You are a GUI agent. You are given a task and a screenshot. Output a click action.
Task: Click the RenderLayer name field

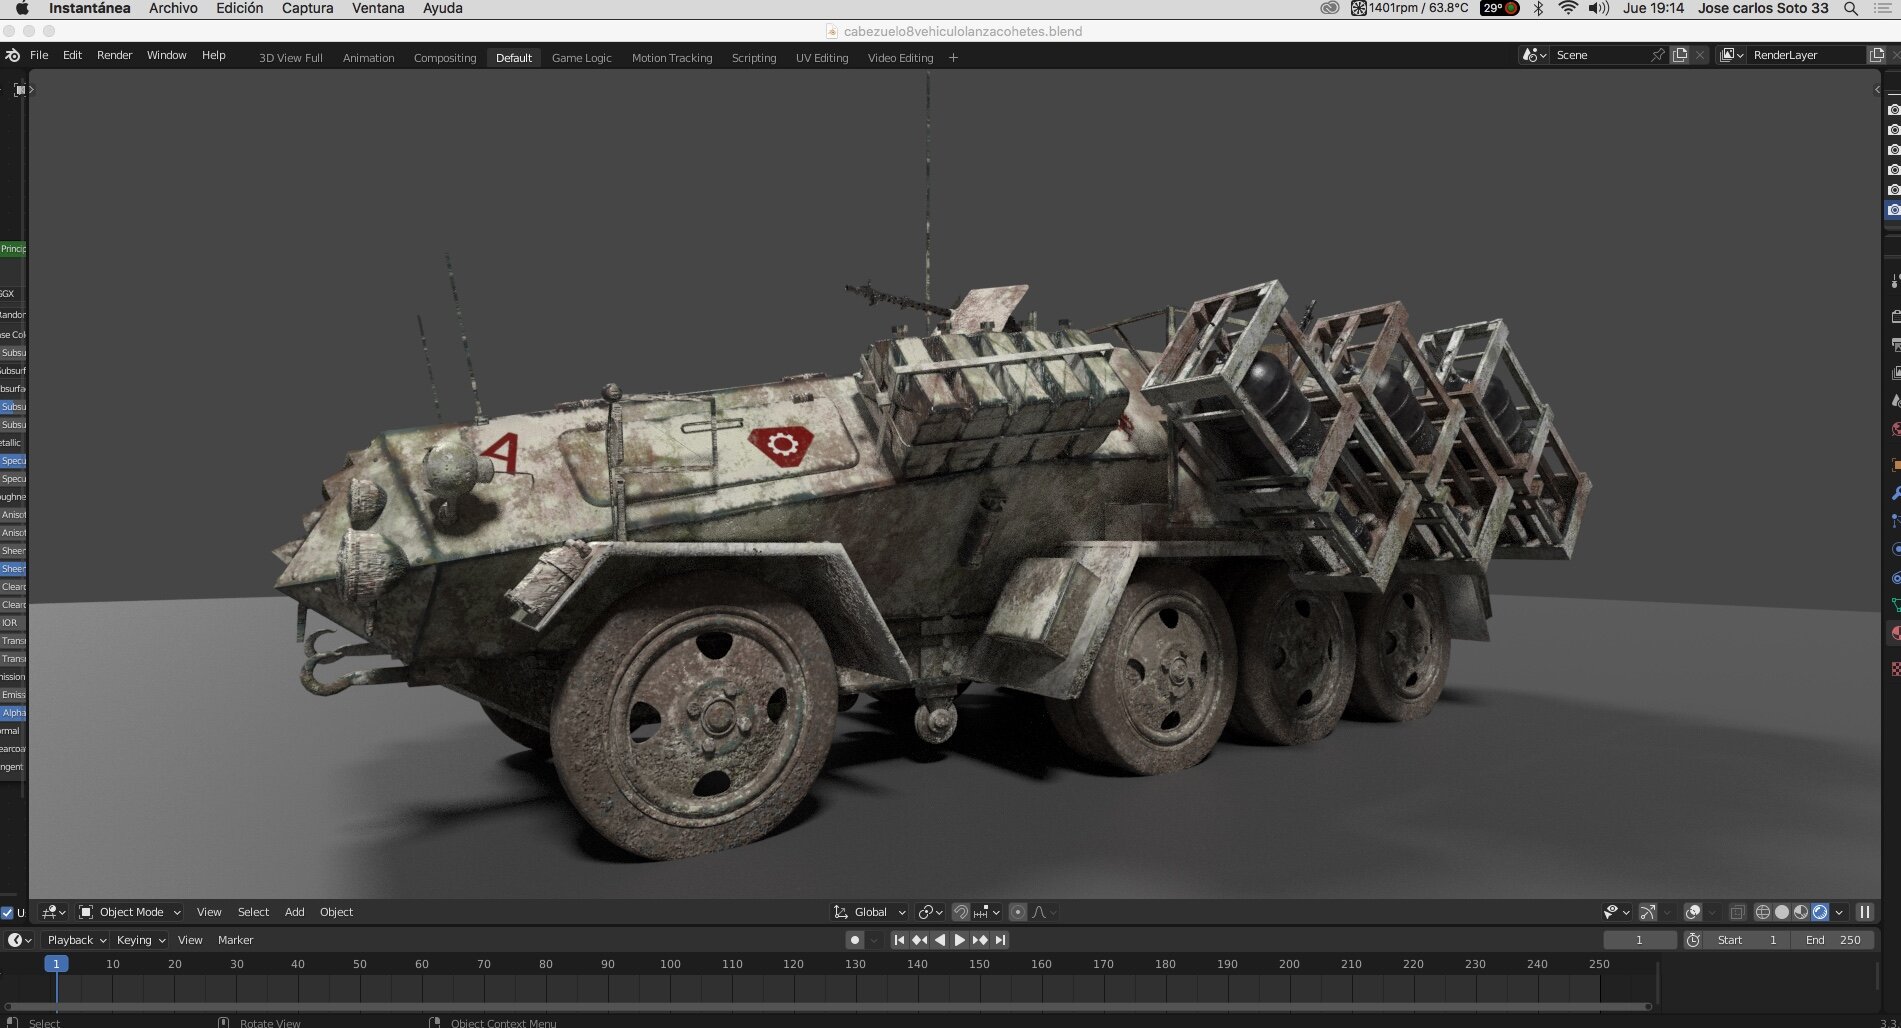(1806, 55)
